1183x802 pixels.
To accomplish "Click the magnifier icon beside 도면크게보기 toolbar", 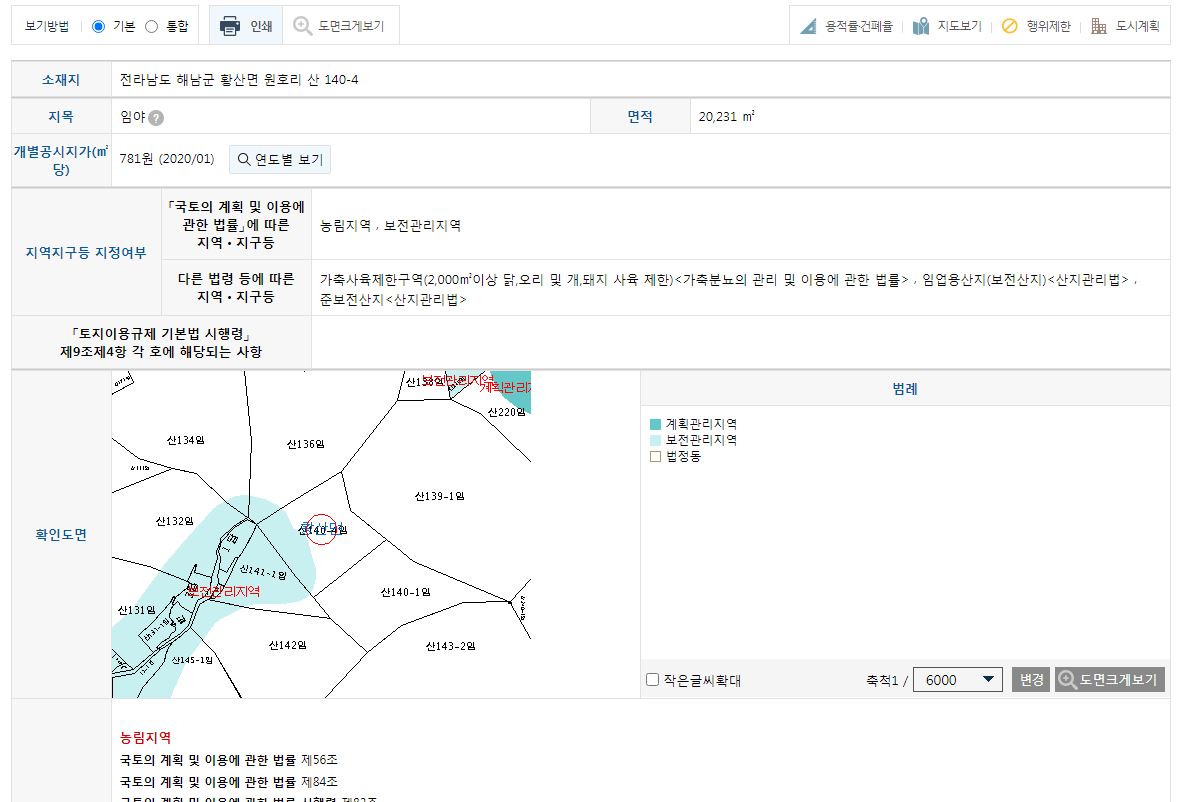I will (x=303, y=26).
